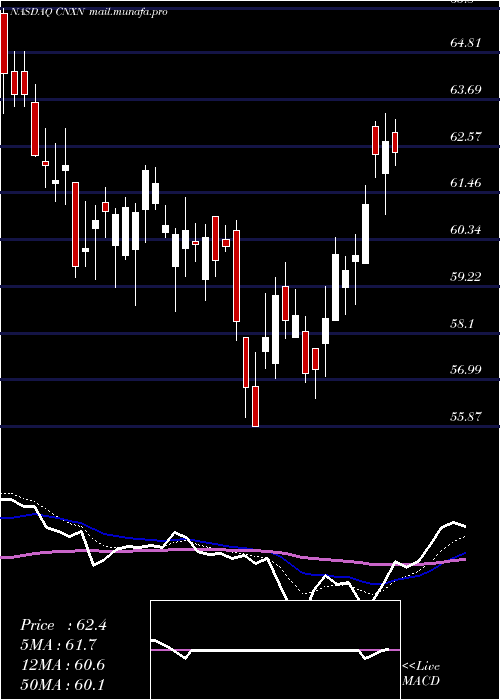Image resolution: width=500 pixels, height=700 pixels.
Task: Click the 62.57 price axis label
Action: 466,137
